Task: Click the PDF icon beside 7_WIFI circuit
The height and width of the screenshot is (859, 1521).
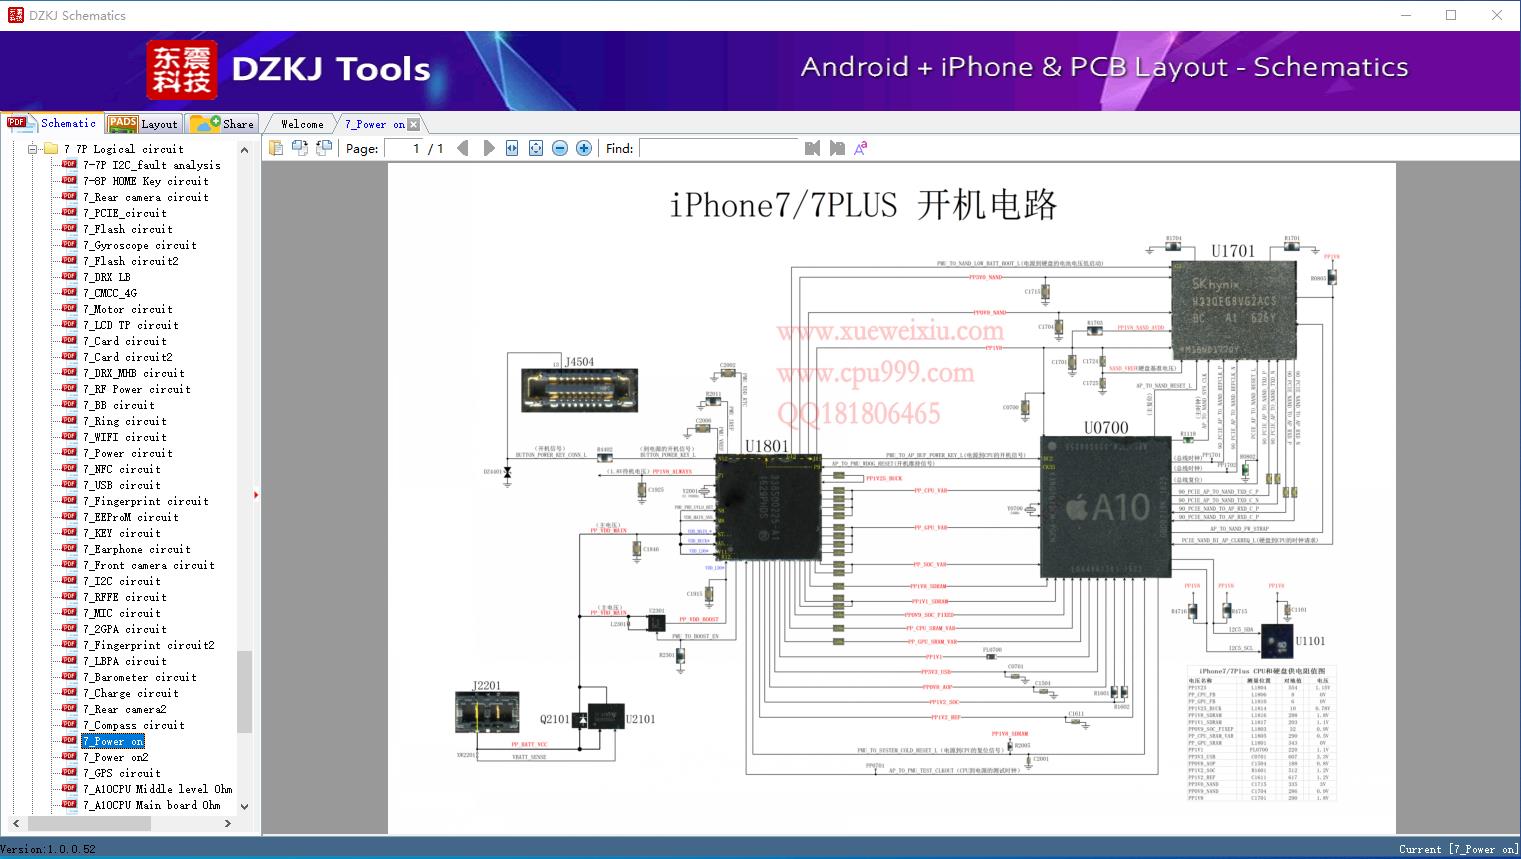Action: [x=69, y=437]
